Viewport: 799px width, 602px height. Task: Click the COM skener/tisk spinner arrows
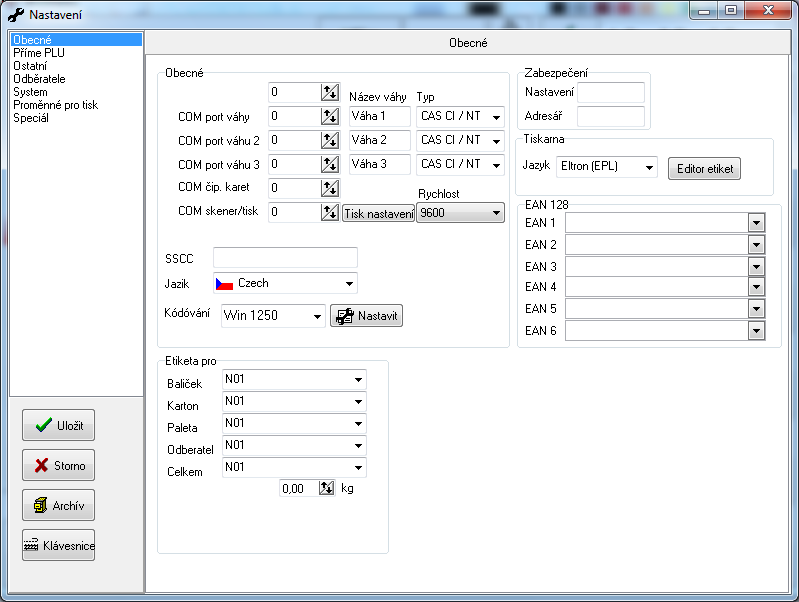point(330,212)
